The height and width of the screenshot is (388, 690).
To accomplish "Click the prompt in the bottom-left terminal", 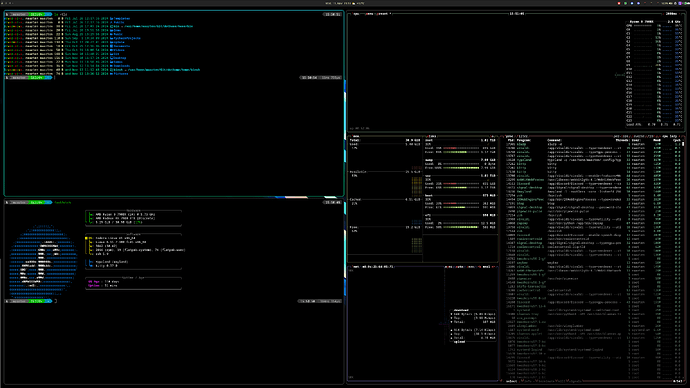I will point(28,301).
